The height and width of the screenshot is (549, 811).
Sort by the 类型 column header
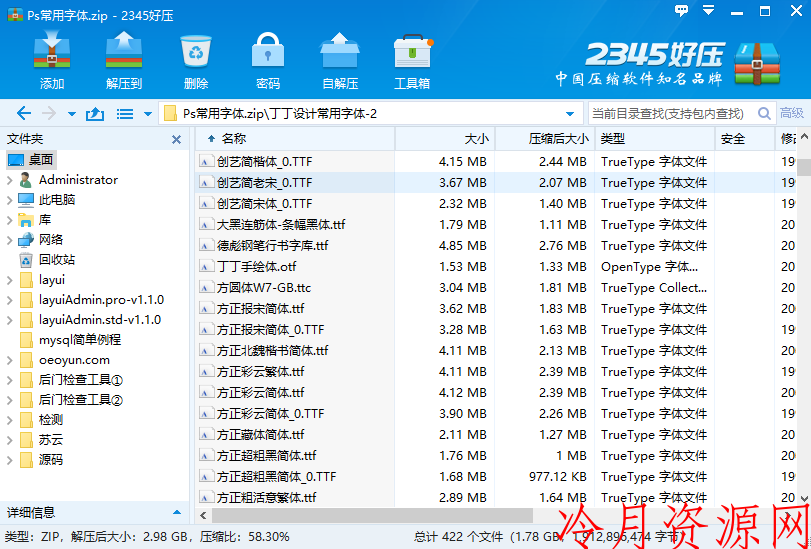(655, 139)
